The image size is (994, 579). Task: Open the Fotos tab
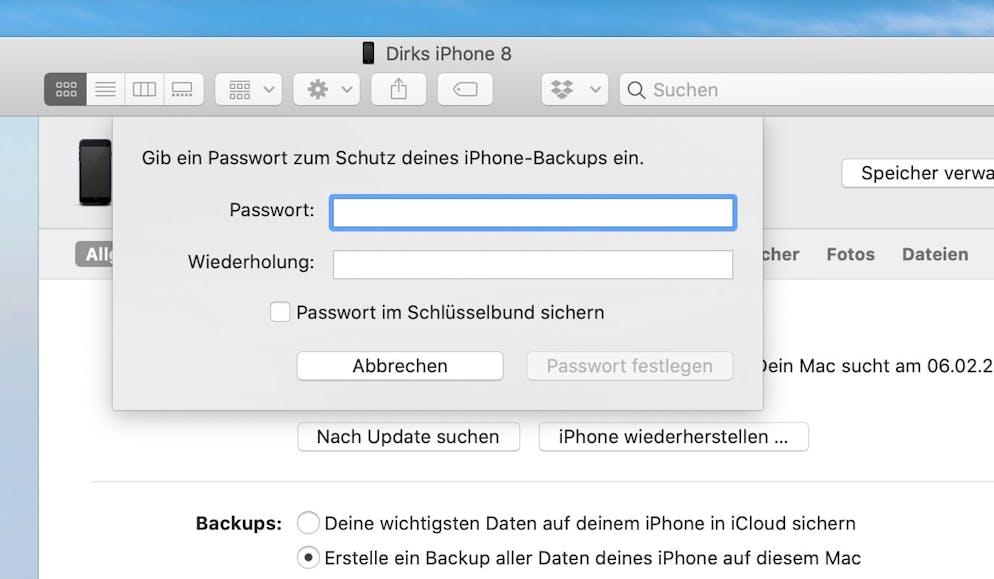[x=851, y=254]
